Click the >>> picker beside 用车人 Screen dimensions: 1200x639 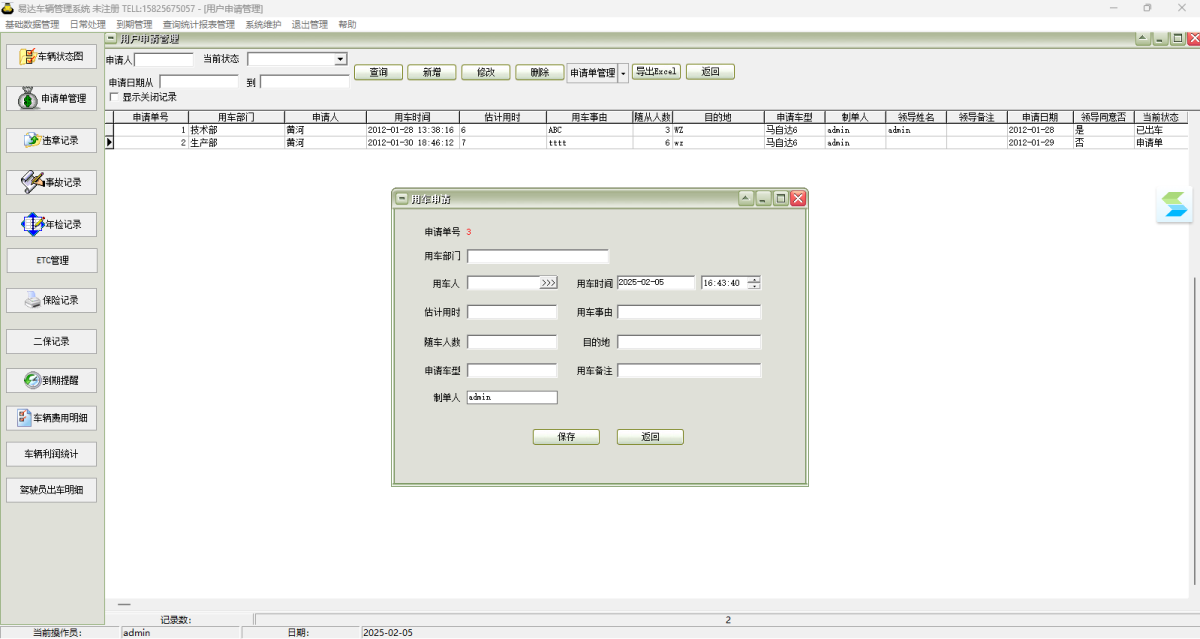[549, 283]
